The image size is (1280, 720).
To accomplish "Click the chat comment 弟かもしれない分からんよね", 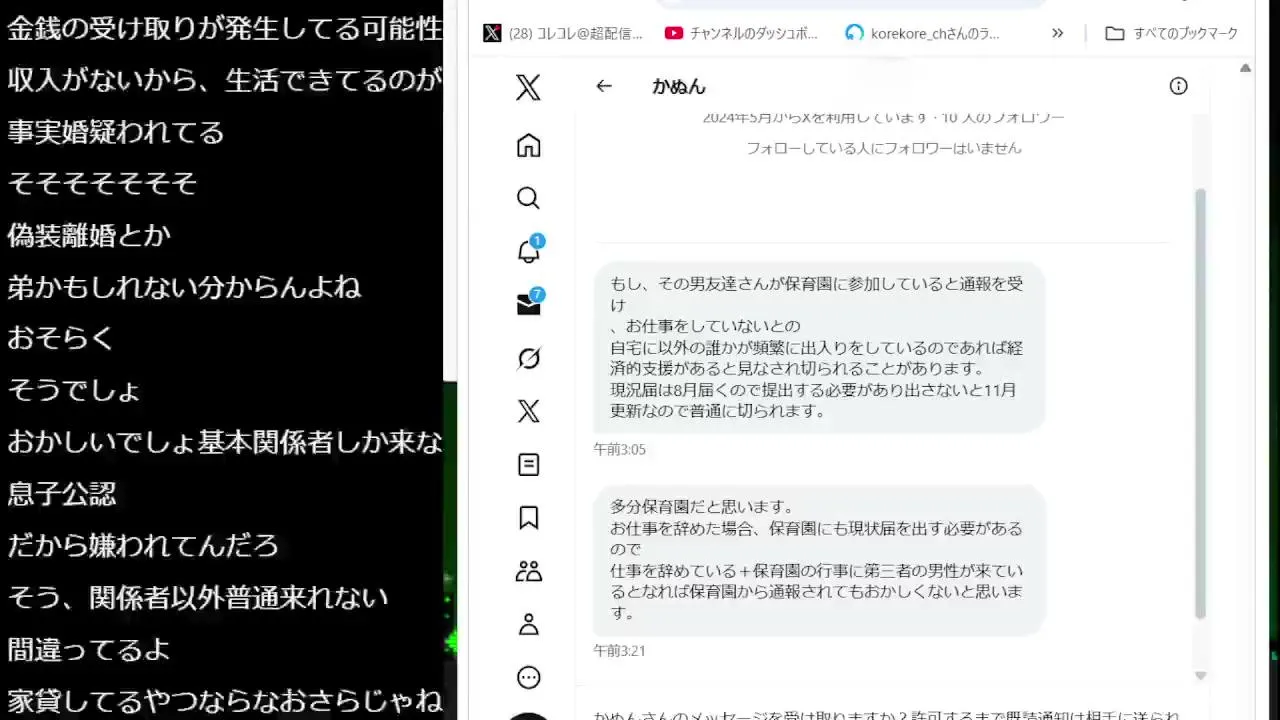I will pyautogui.click(x=184, y=287).
